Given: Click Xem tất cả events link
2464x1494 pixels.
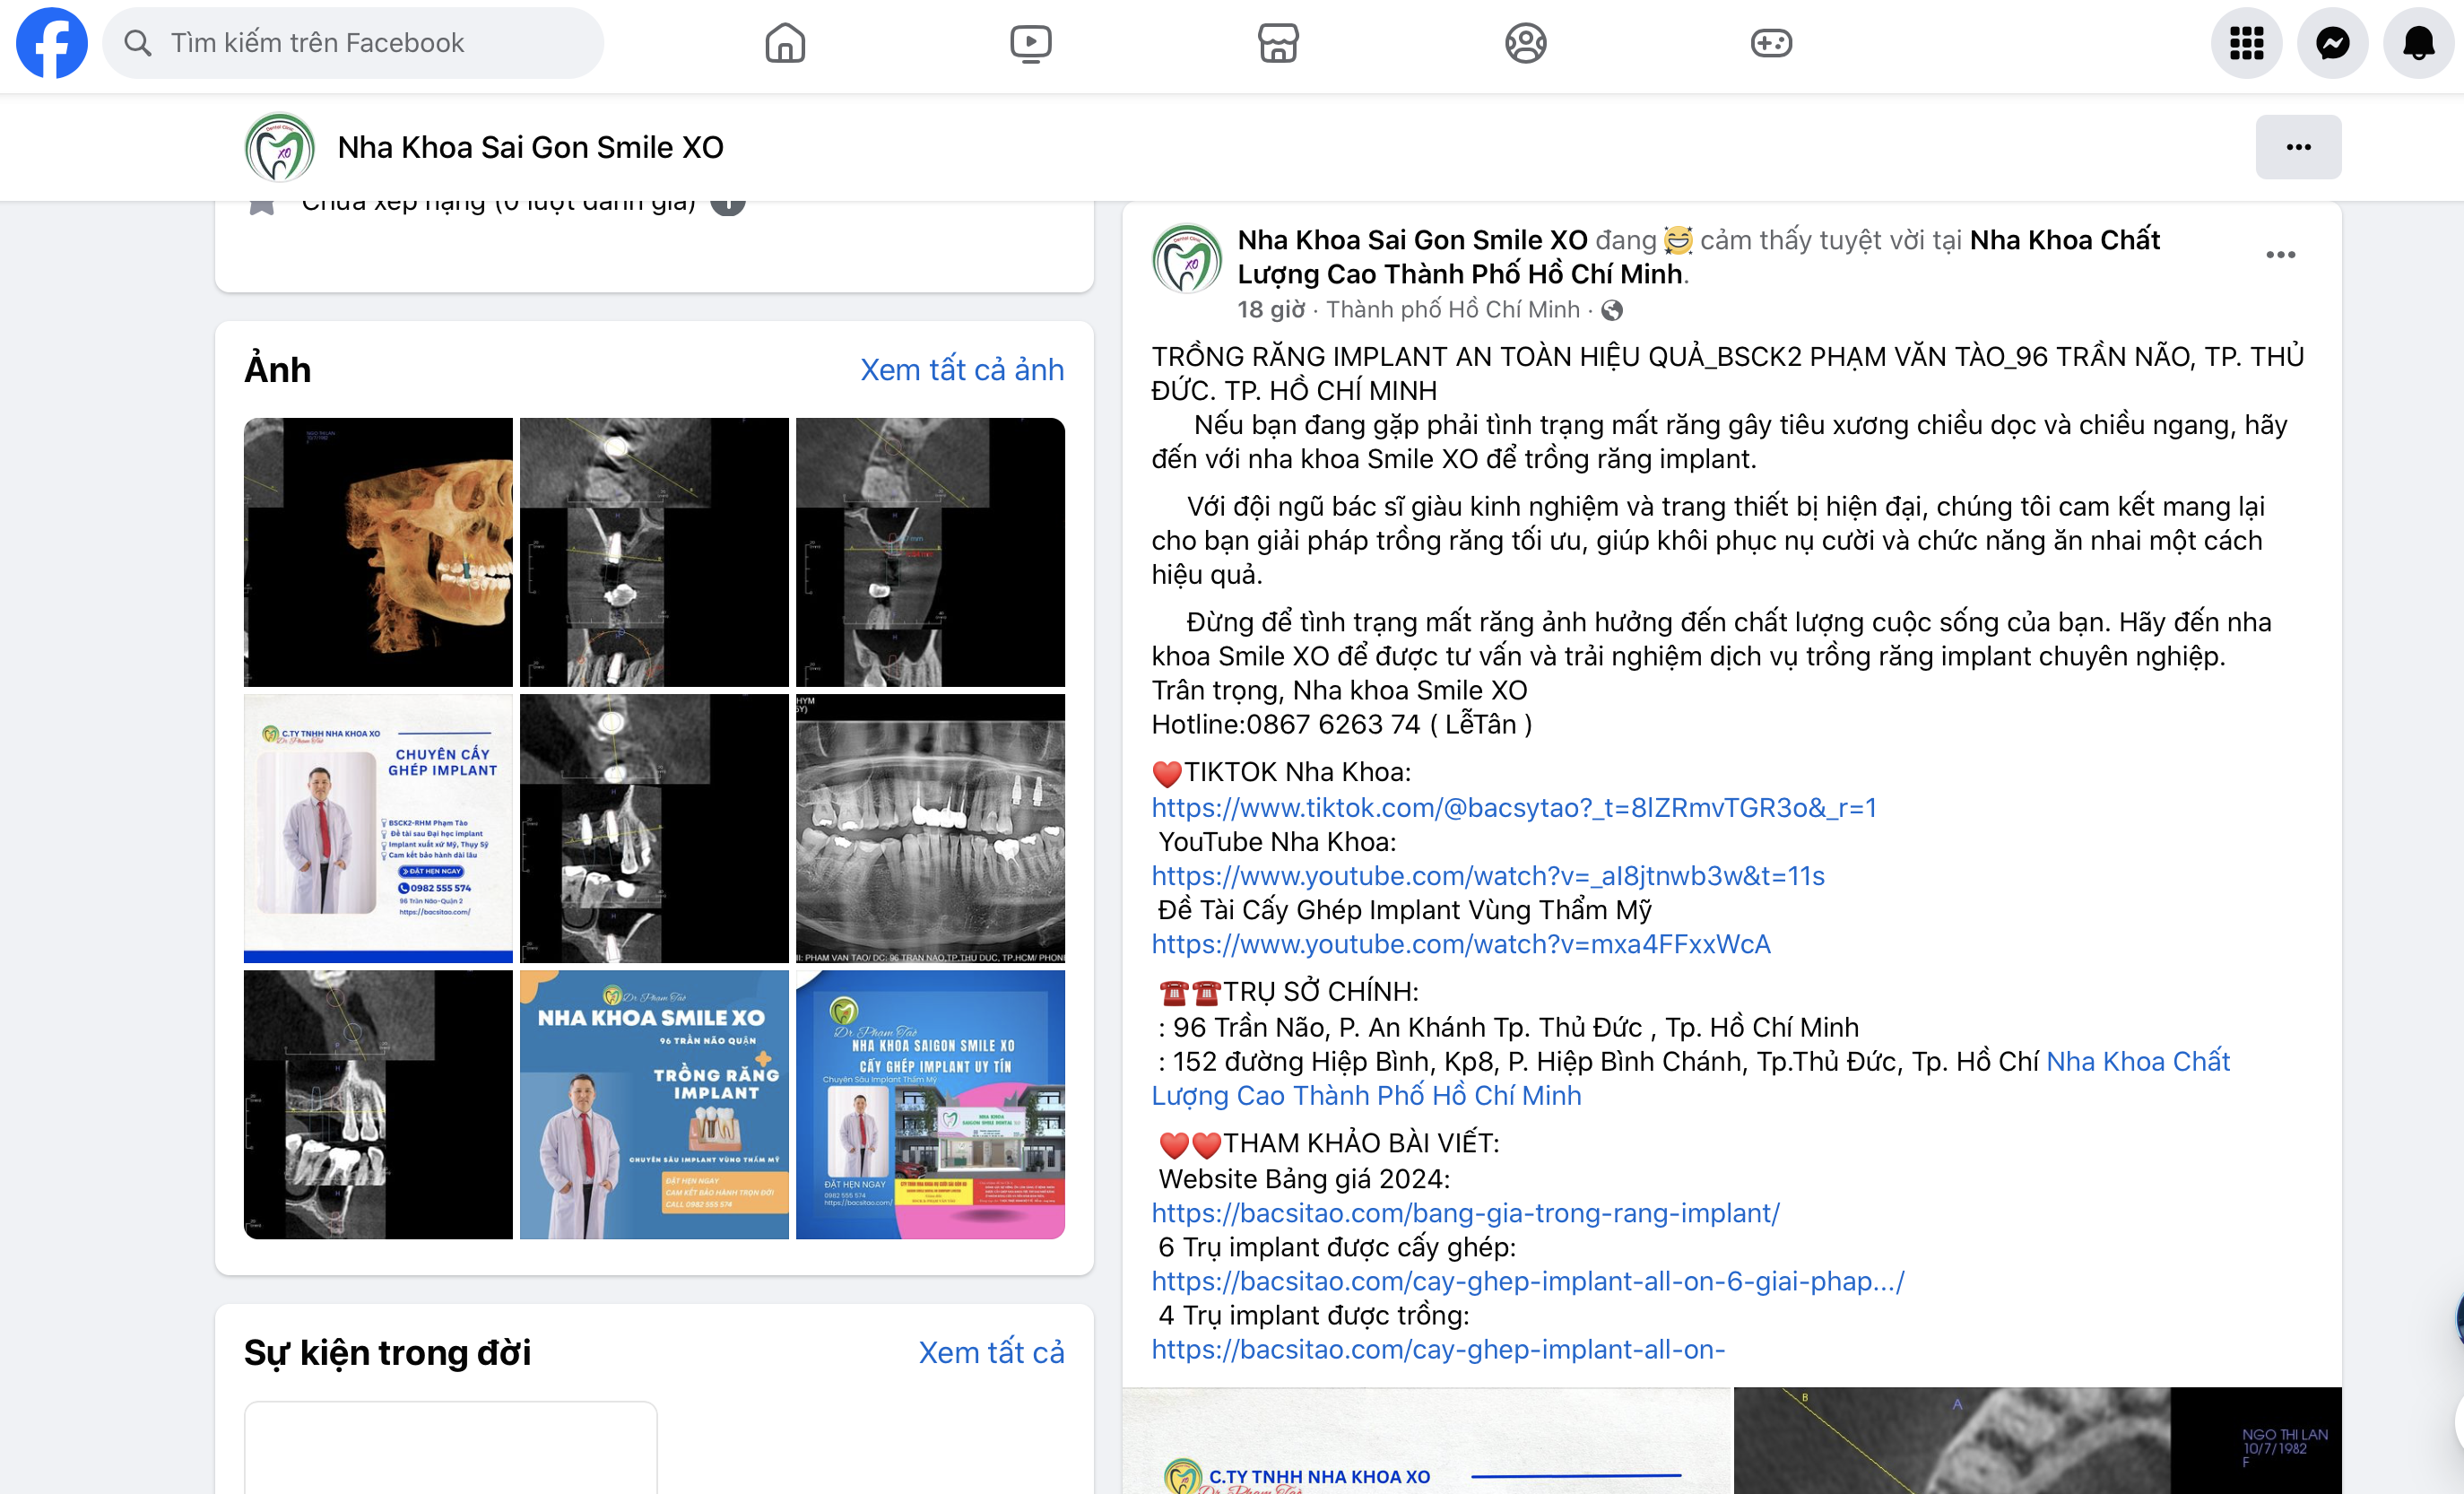Looking at the screenshot, I should click(x=990, y=1352).
